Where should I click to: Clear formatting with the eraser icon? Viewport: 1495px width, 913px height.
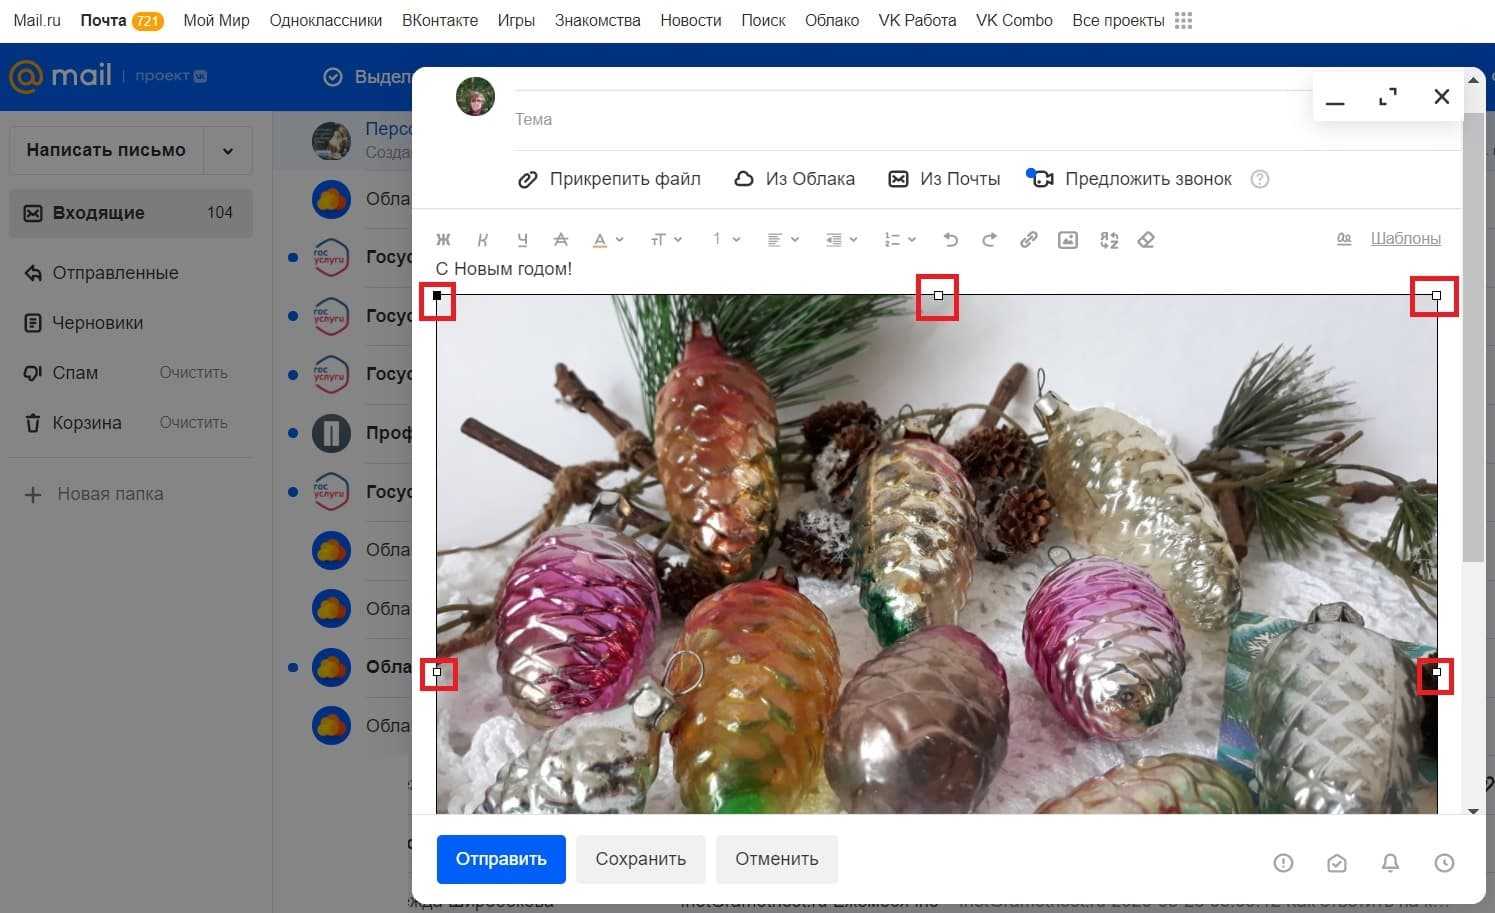tap(1146, 240)
